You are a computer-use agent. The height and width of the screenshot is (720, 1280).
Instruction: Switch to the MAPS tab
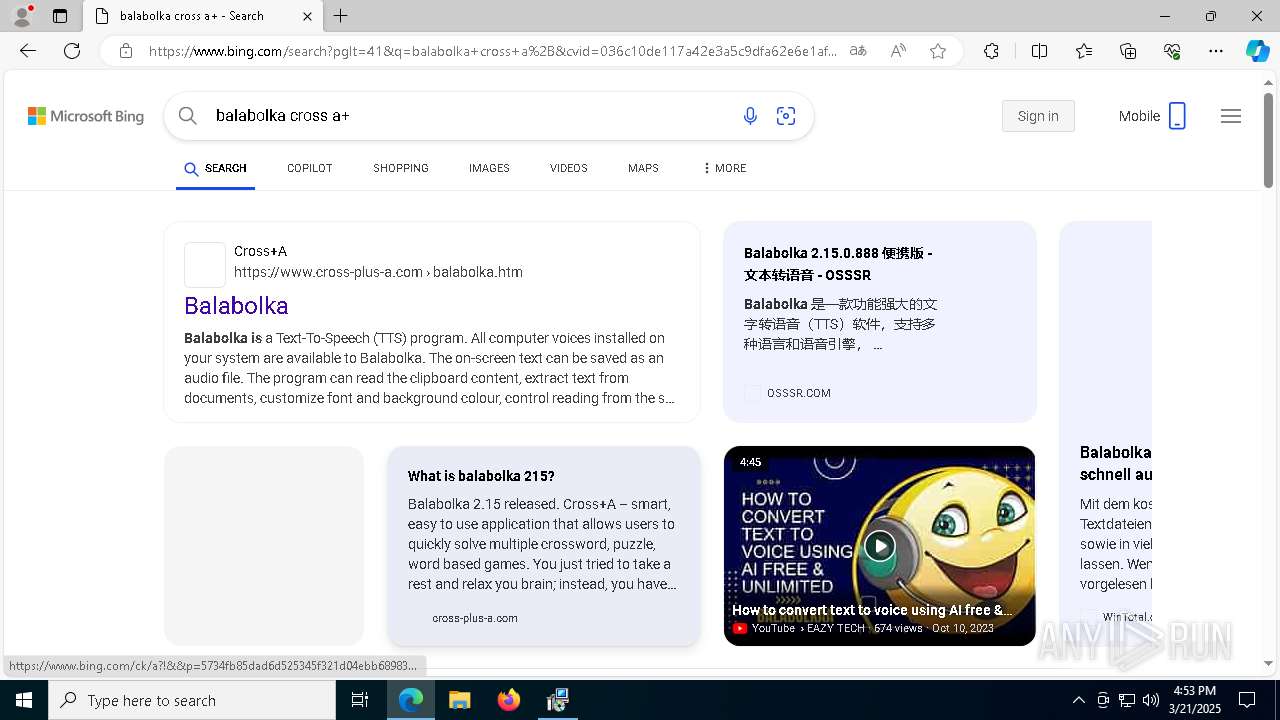(x=643, y=168)
